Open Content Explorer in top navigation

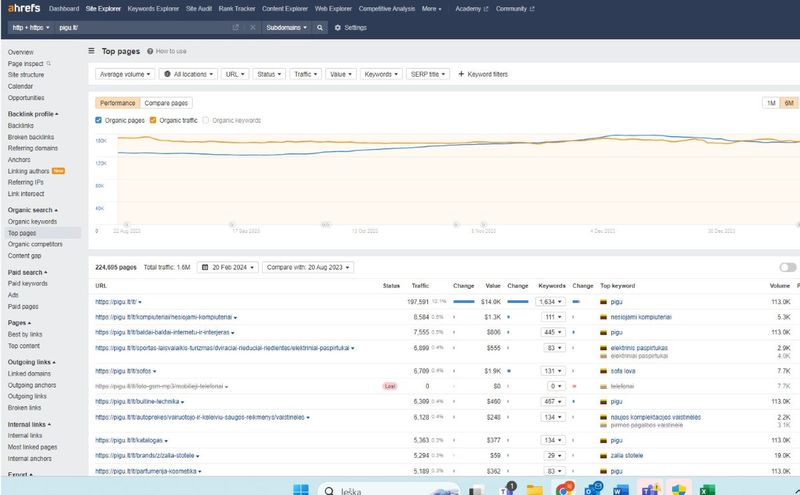point(285,9)
